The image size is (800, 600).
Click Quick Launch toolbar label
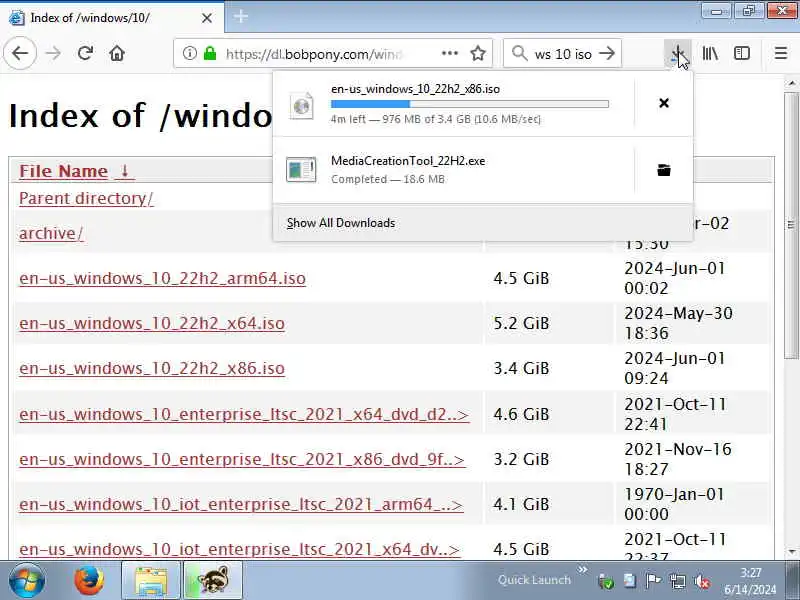[534, 580]
